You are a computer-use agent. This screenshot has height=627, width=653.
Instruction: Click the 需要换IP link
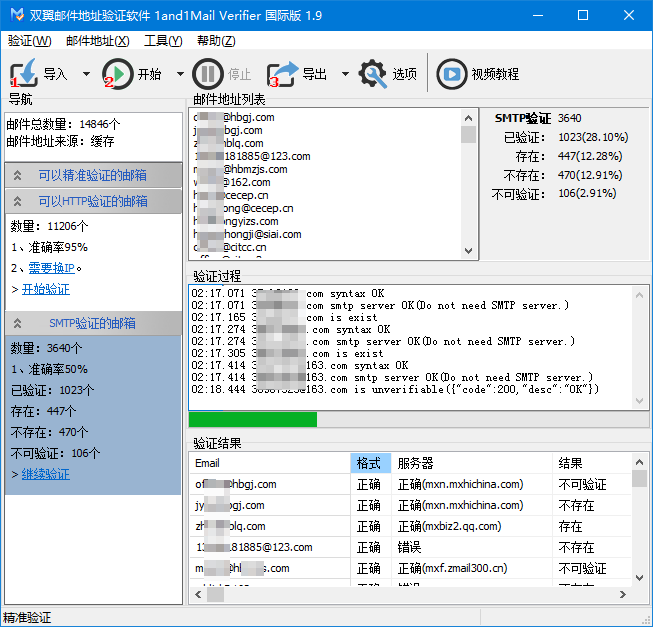click(x=50, y=268)
